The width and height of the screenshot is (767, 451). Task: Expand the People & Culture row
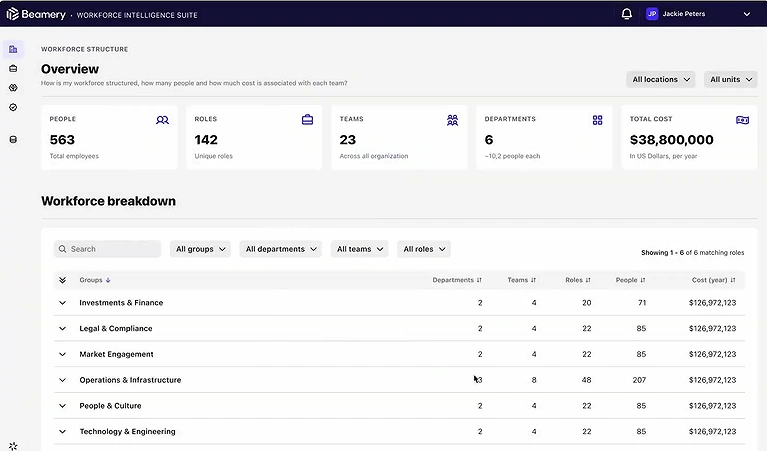(62, 406)
